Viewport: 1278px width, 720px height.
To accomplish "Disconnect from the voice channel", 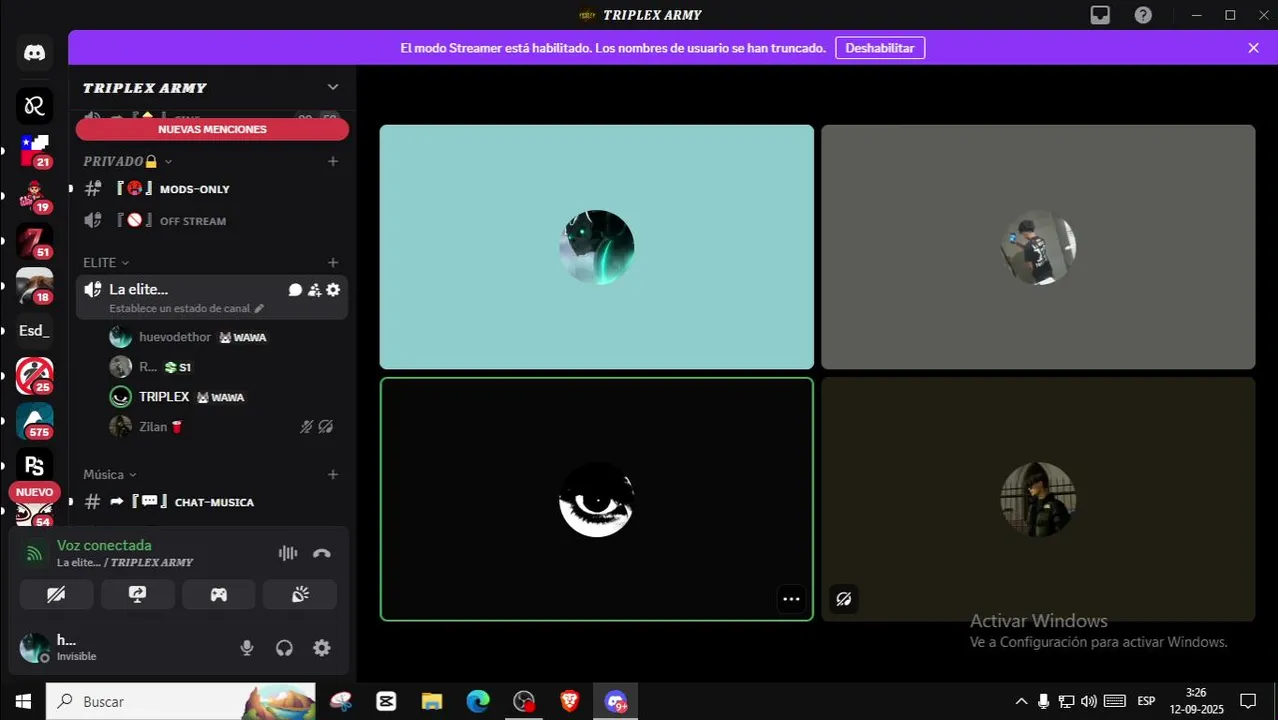I will click(x=321, y=553).
